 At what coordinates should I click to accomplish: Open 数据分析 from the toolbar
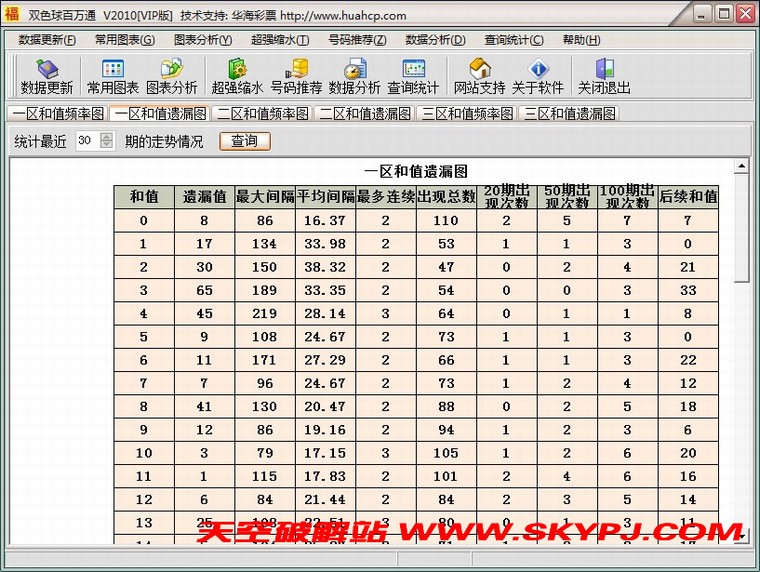tap(355, 75)
